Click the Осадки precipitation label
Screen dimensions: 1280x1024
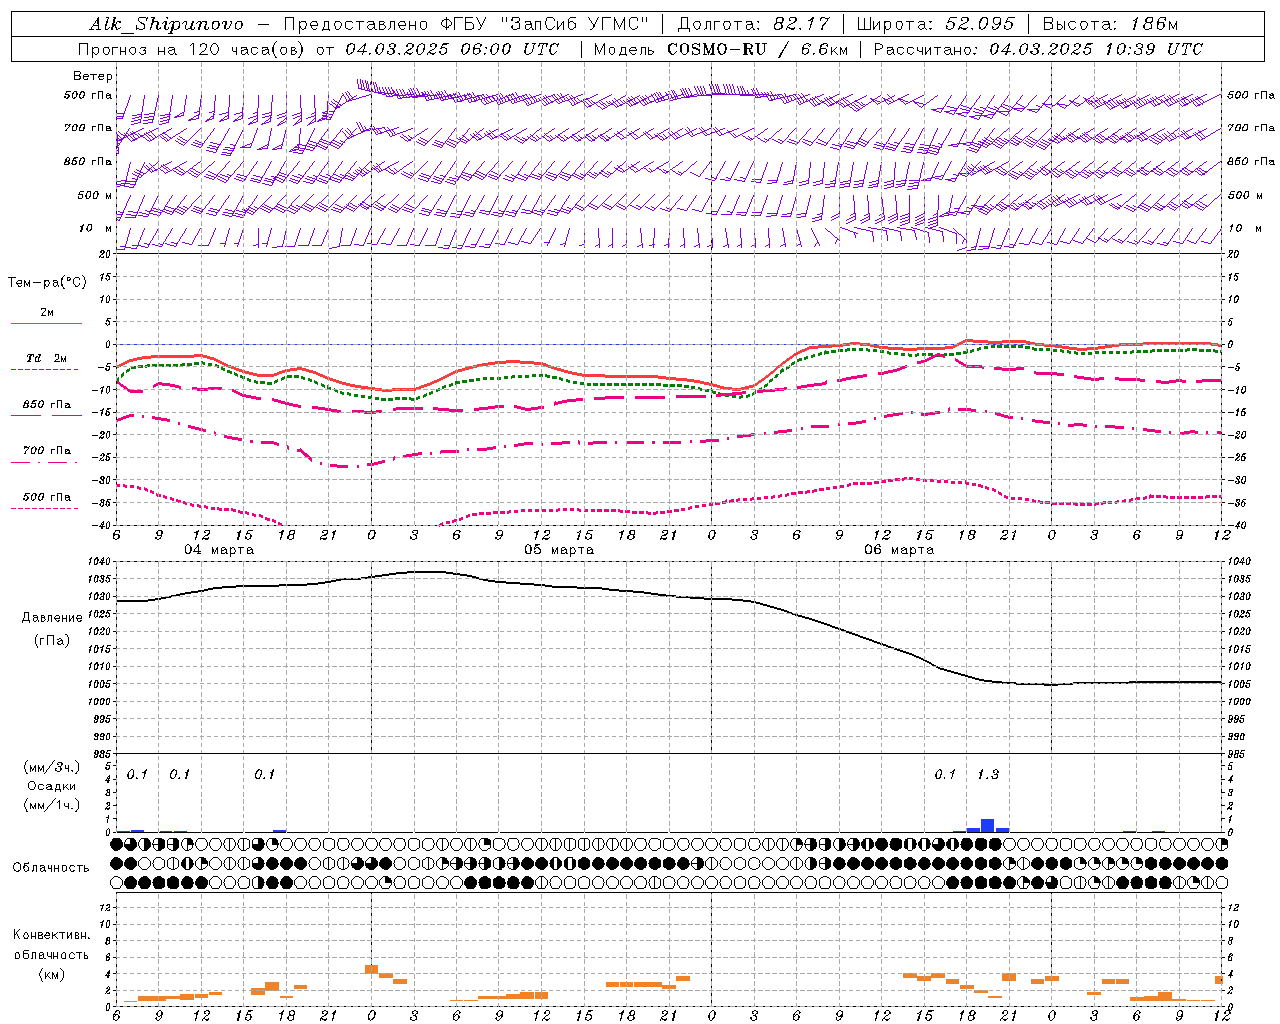[x=52, y=786]
